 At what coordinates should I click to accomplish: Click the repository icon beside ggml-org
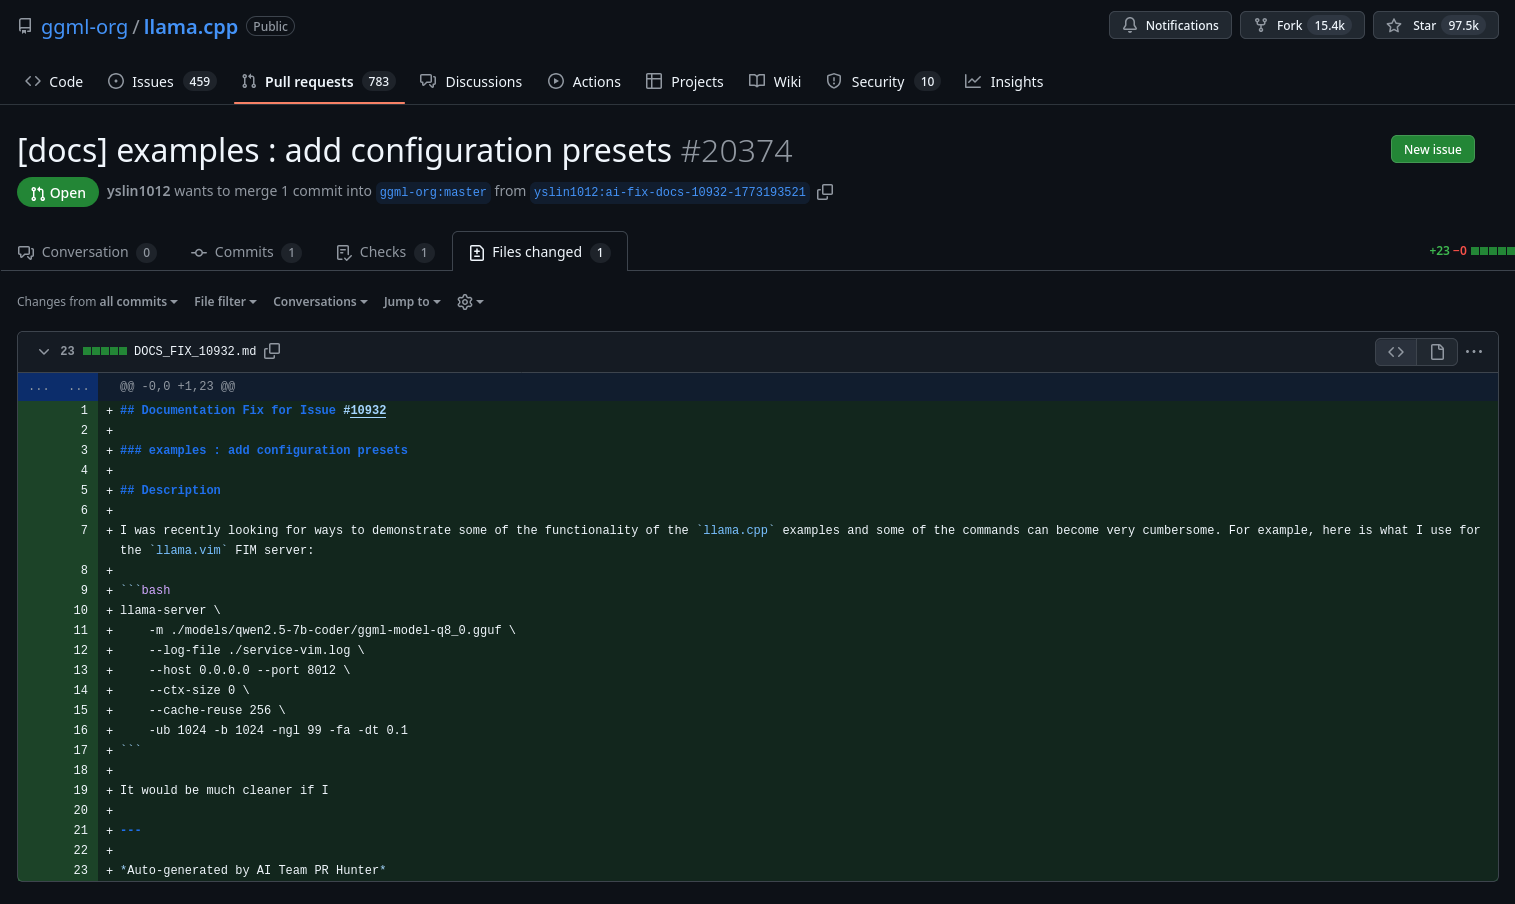(x=25, y=26)
